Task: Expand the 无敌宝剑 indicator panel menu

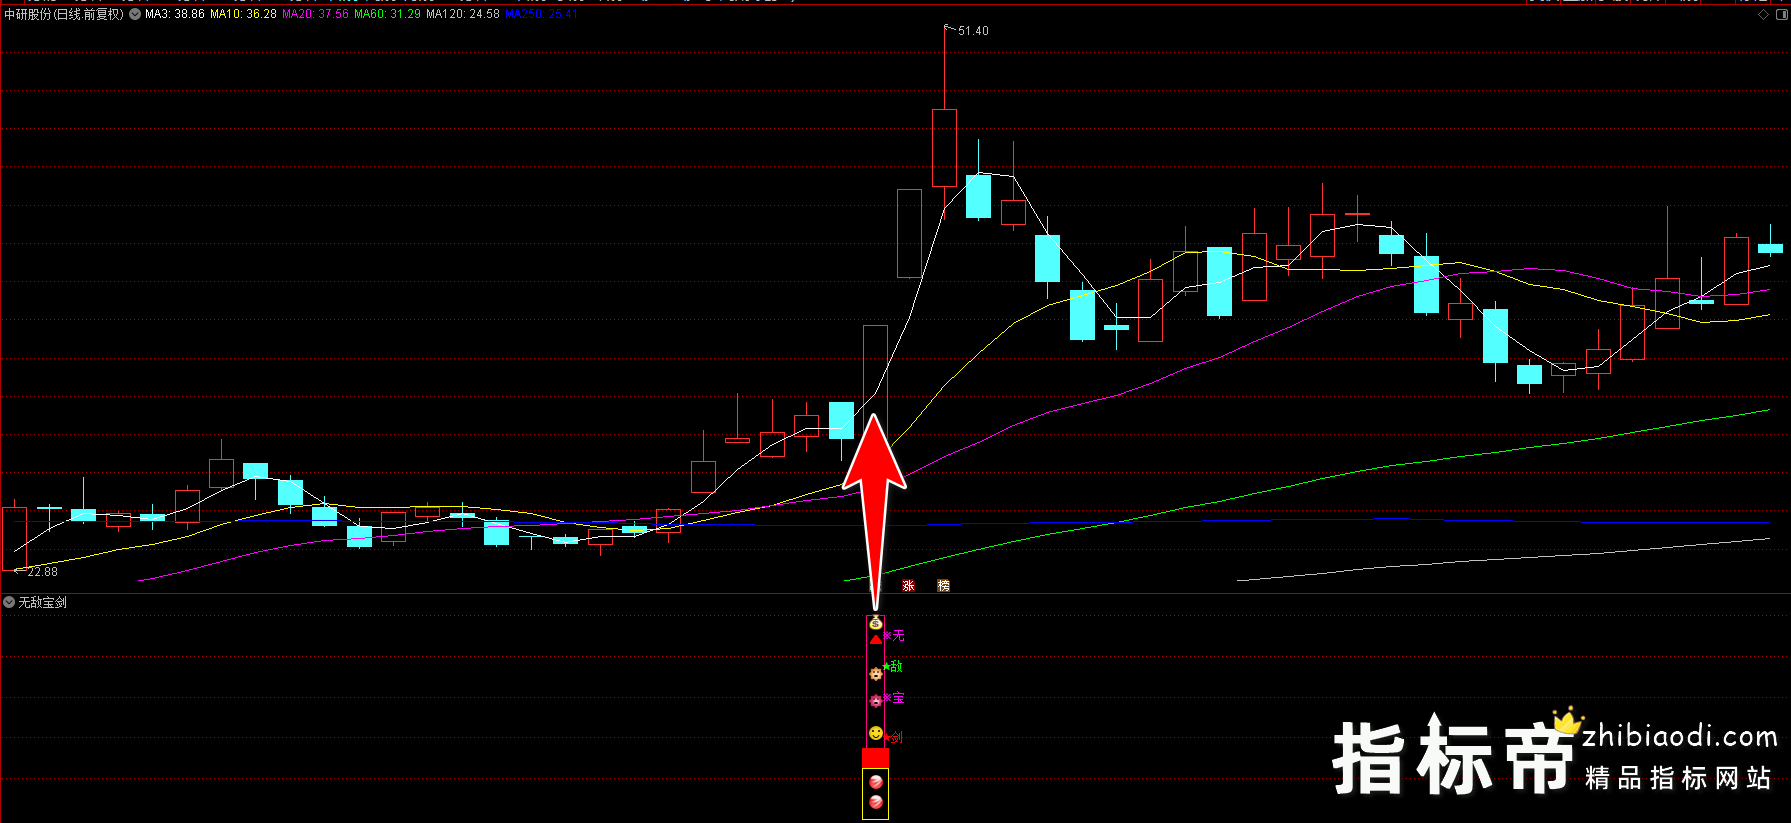Action: point(9,602)
